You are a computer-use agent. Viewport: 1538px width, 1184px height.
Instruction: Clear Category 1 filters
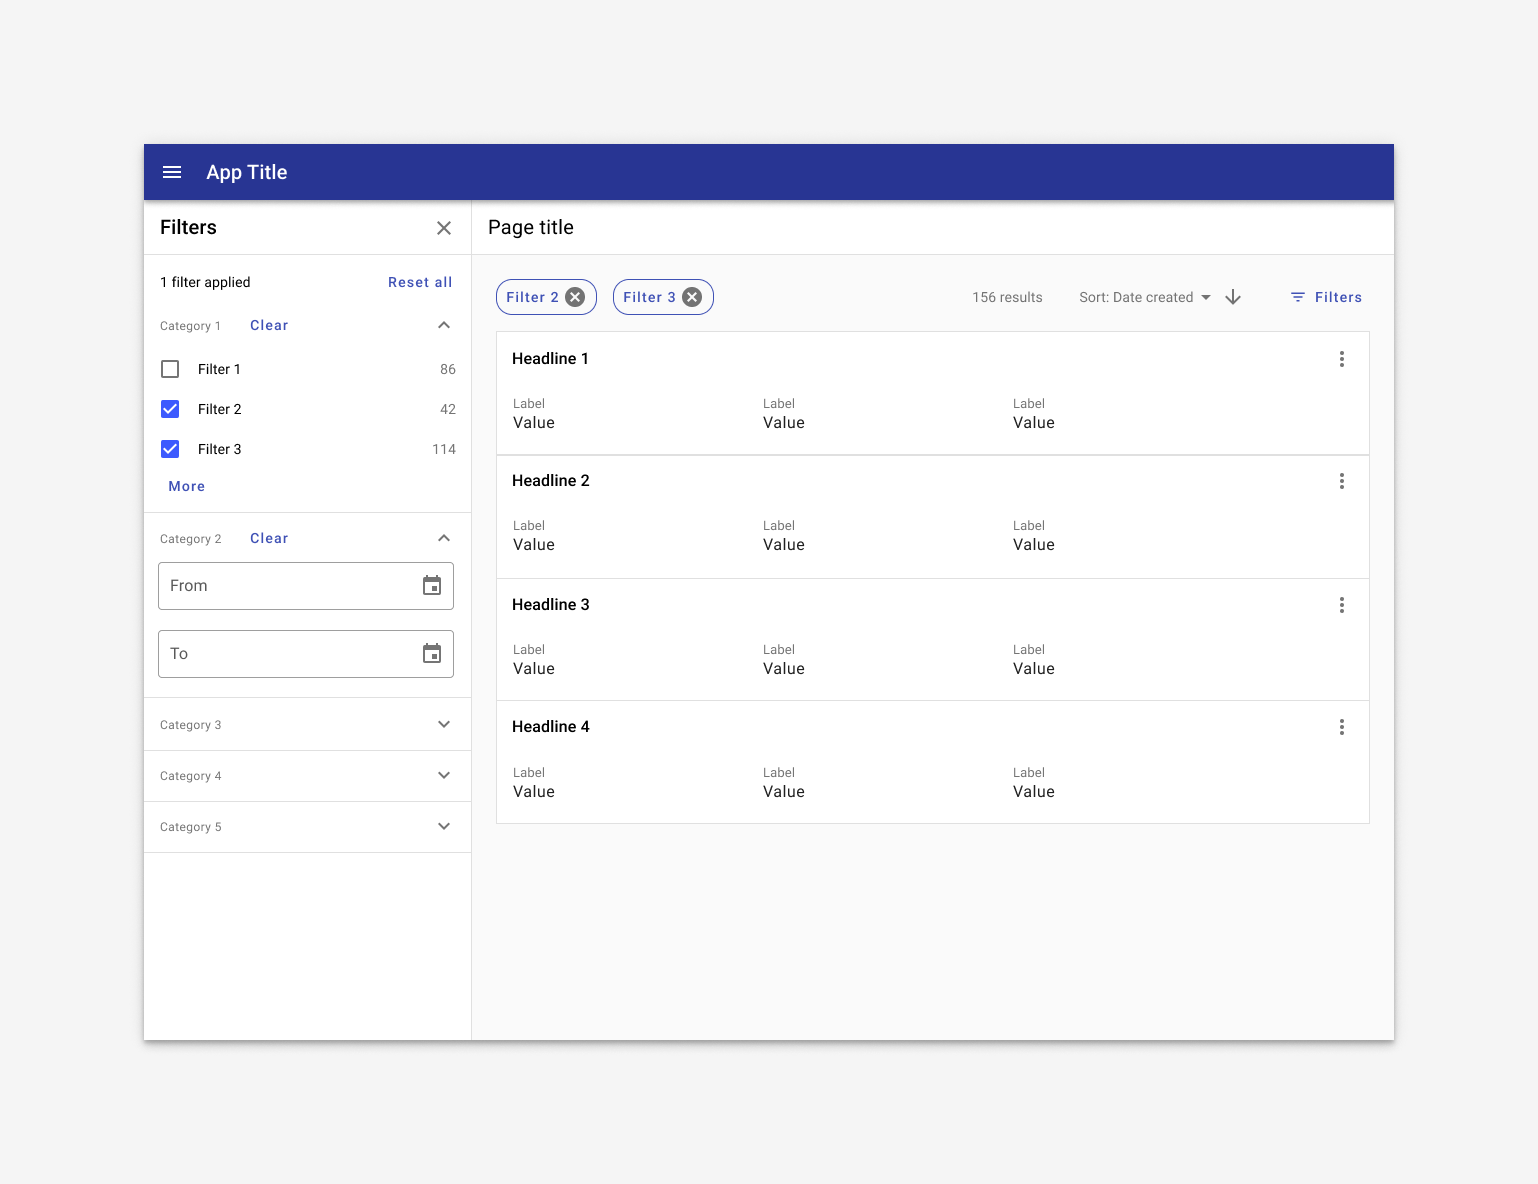pos(269,325)
